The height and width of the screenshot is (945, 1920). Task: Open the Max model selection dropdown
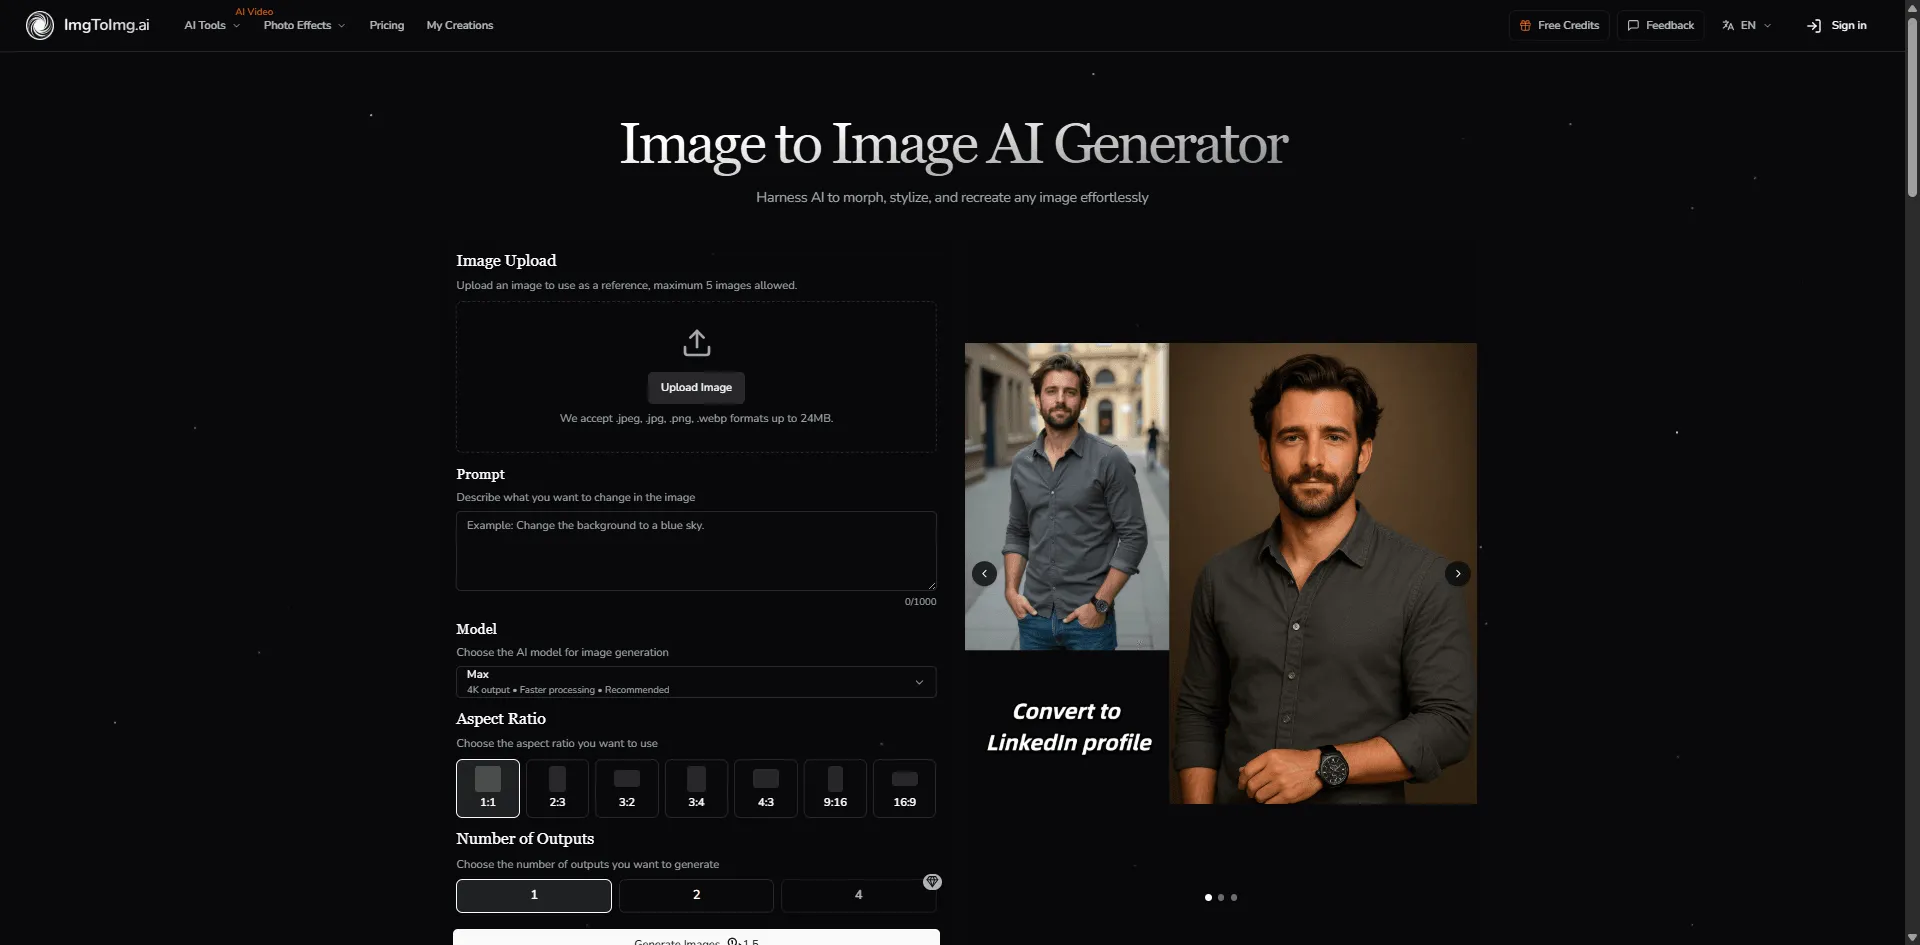(696, 682)
